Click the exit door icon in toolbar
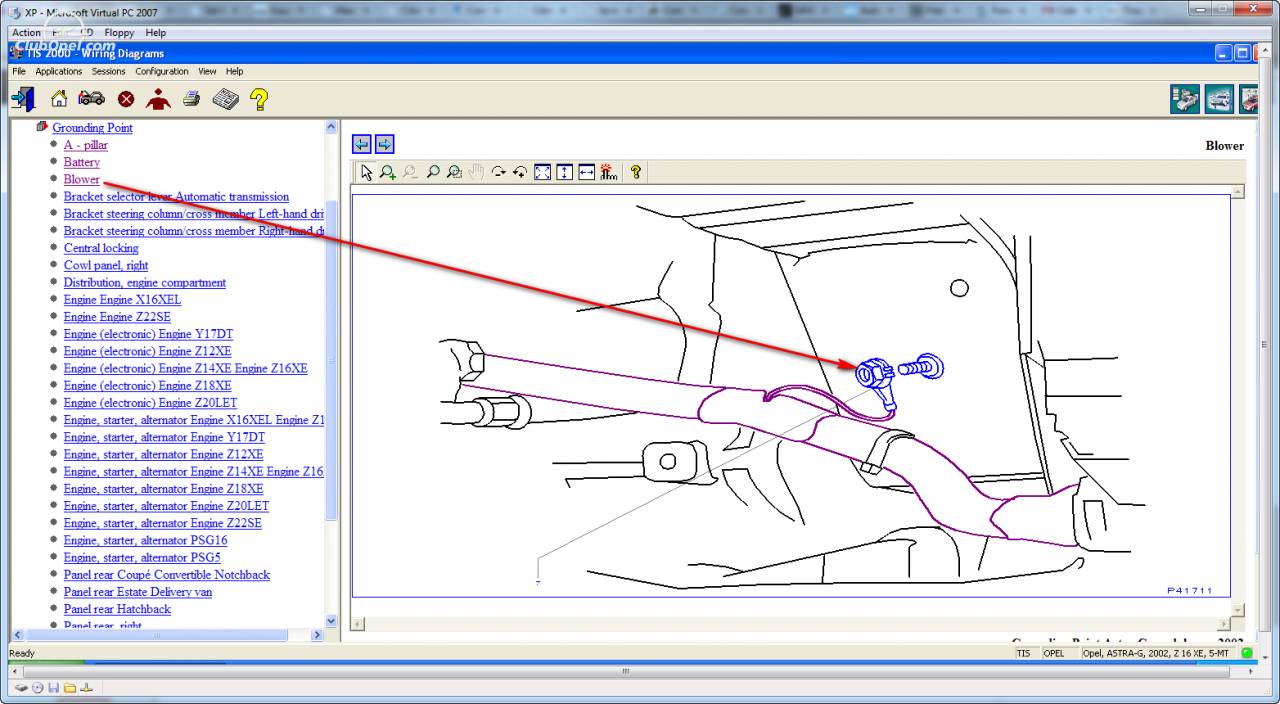This screenshot has width=1280, height=704. coord(23,99)
